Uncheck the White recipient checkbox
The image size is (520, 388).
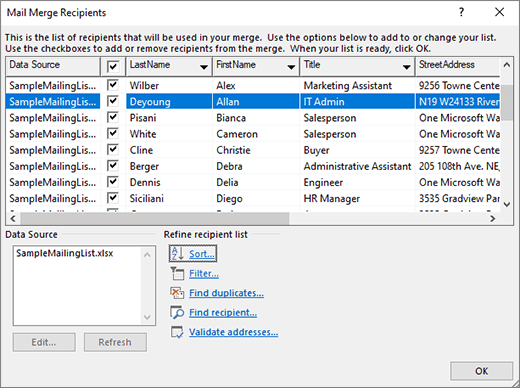point(113,133)
